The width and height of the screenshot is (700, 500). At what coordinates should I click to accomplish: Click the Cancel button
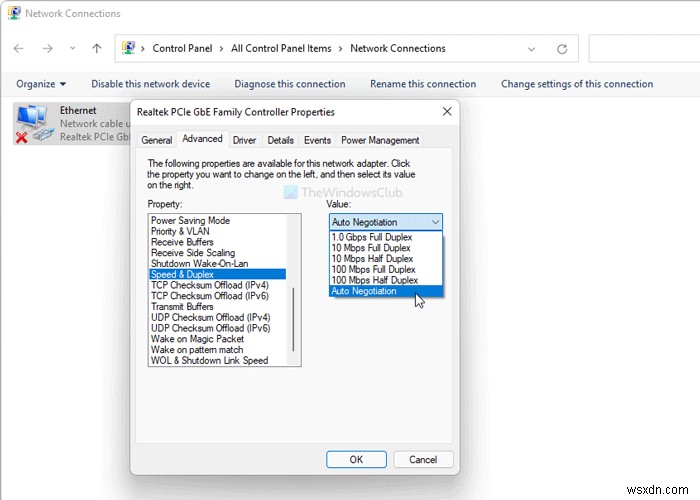tap(423, 459)
